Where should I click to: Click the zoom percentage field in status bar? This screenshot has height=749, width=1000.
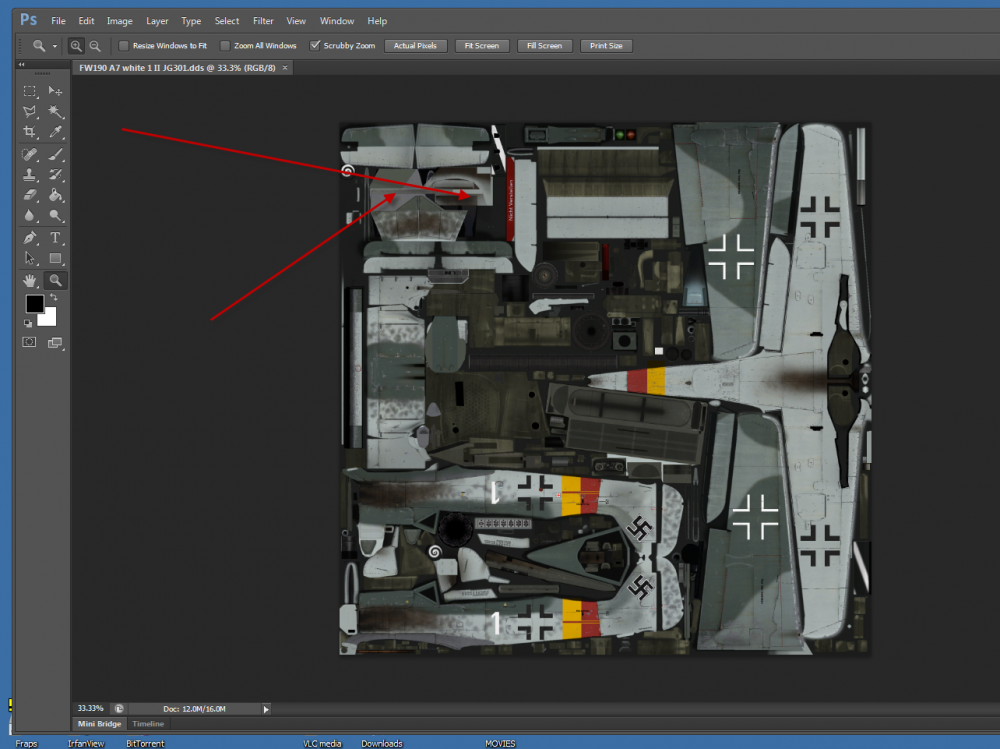click(x=90, y=708)
